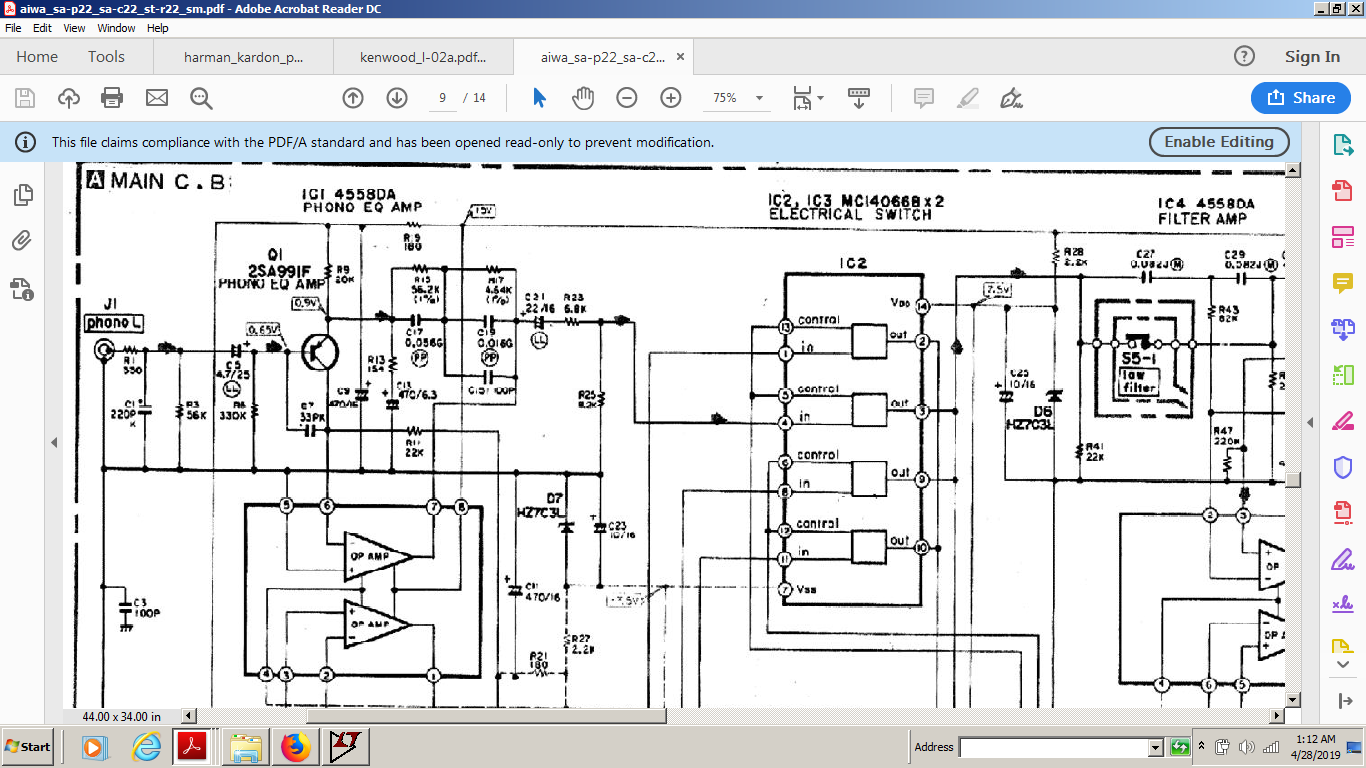
Task: Open the taskbar Address dropdown arrow
Action: pos(1155,747)
